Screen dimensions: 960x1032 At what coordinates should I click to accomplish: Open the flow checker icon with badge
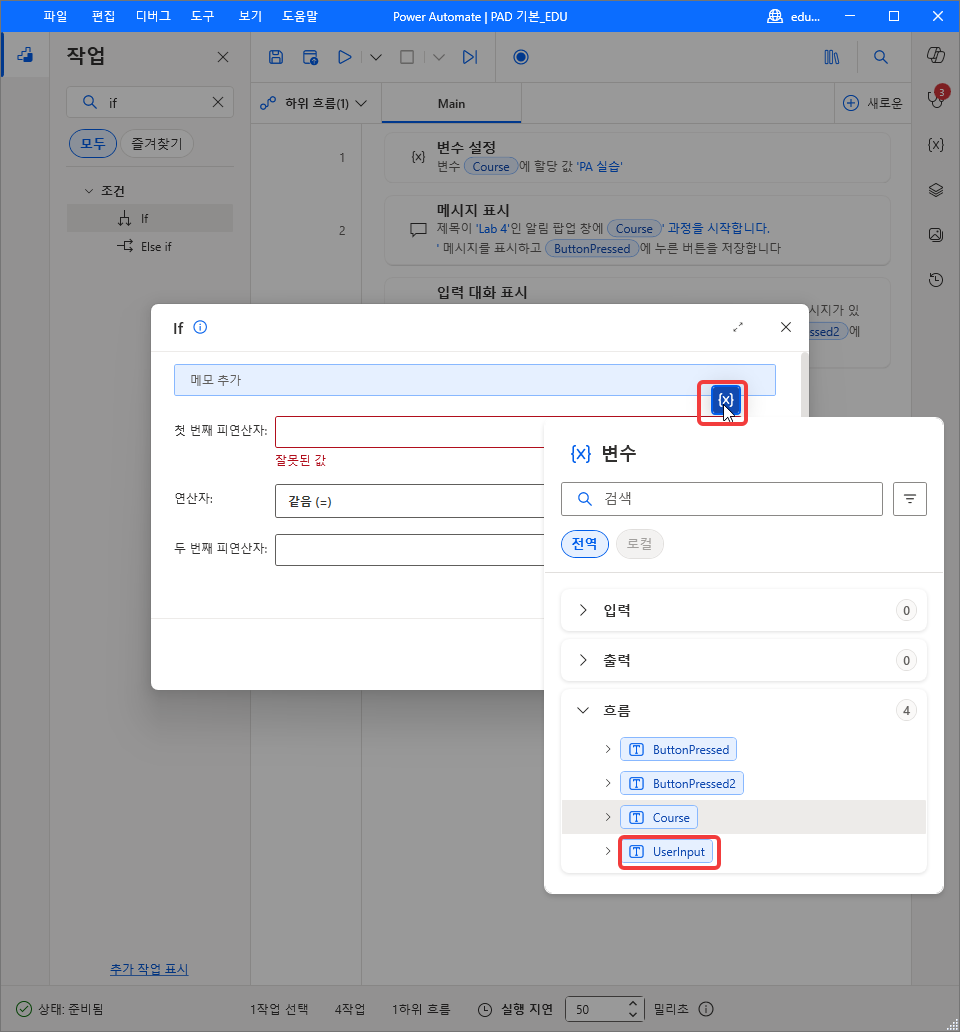click(x=936, y=99)
